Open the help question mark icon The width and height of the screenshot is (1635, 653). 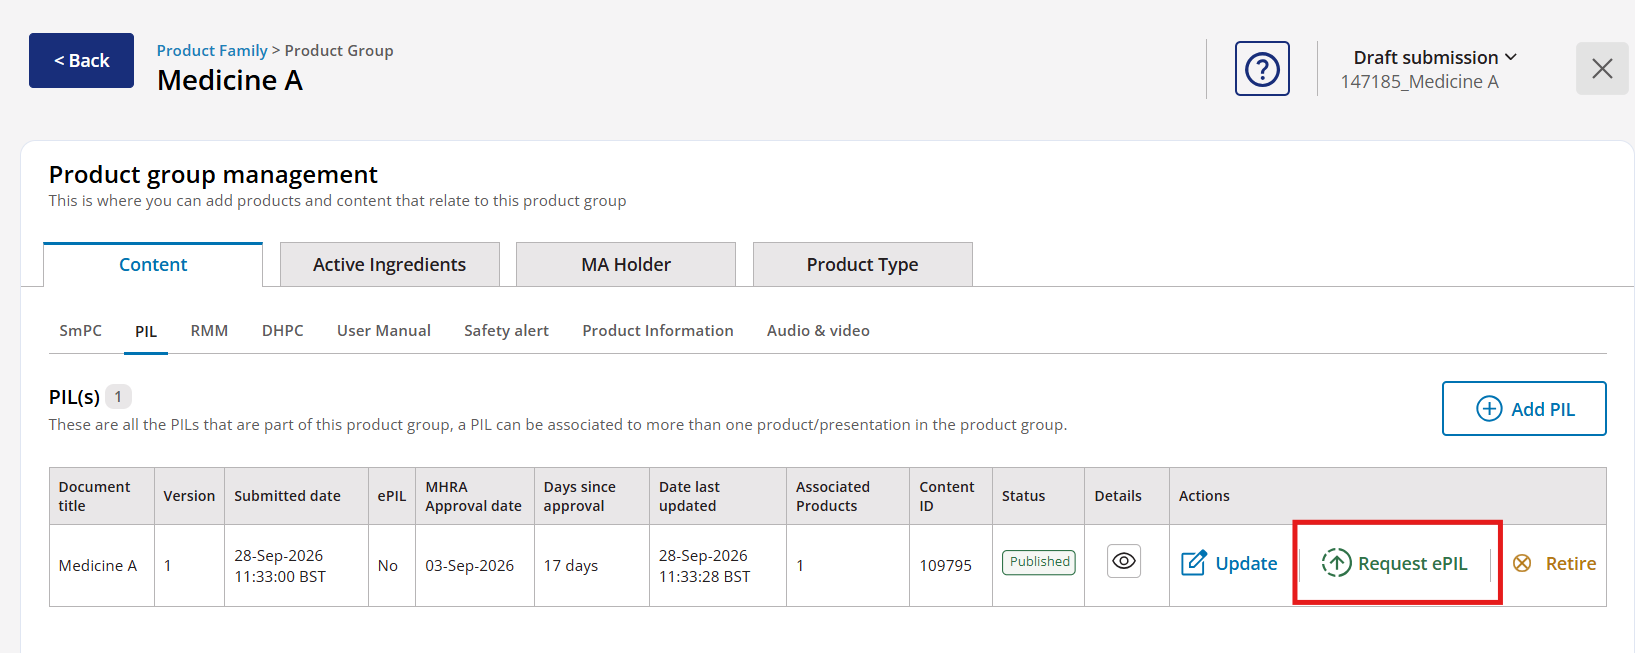tap(1262, 69)
